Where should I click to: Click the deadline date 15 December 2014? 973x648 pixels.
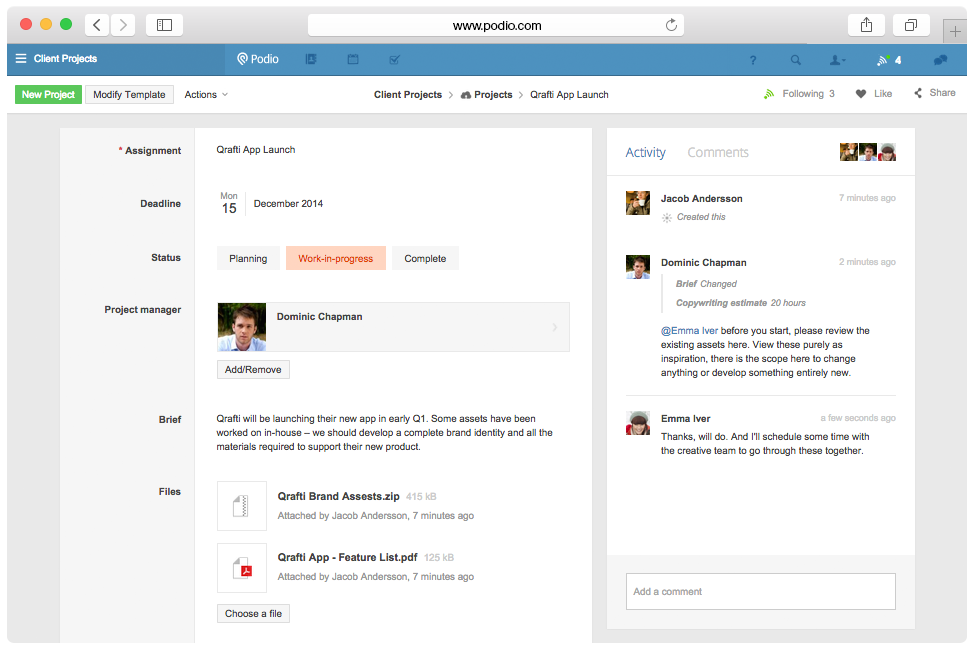click(272, 204)
